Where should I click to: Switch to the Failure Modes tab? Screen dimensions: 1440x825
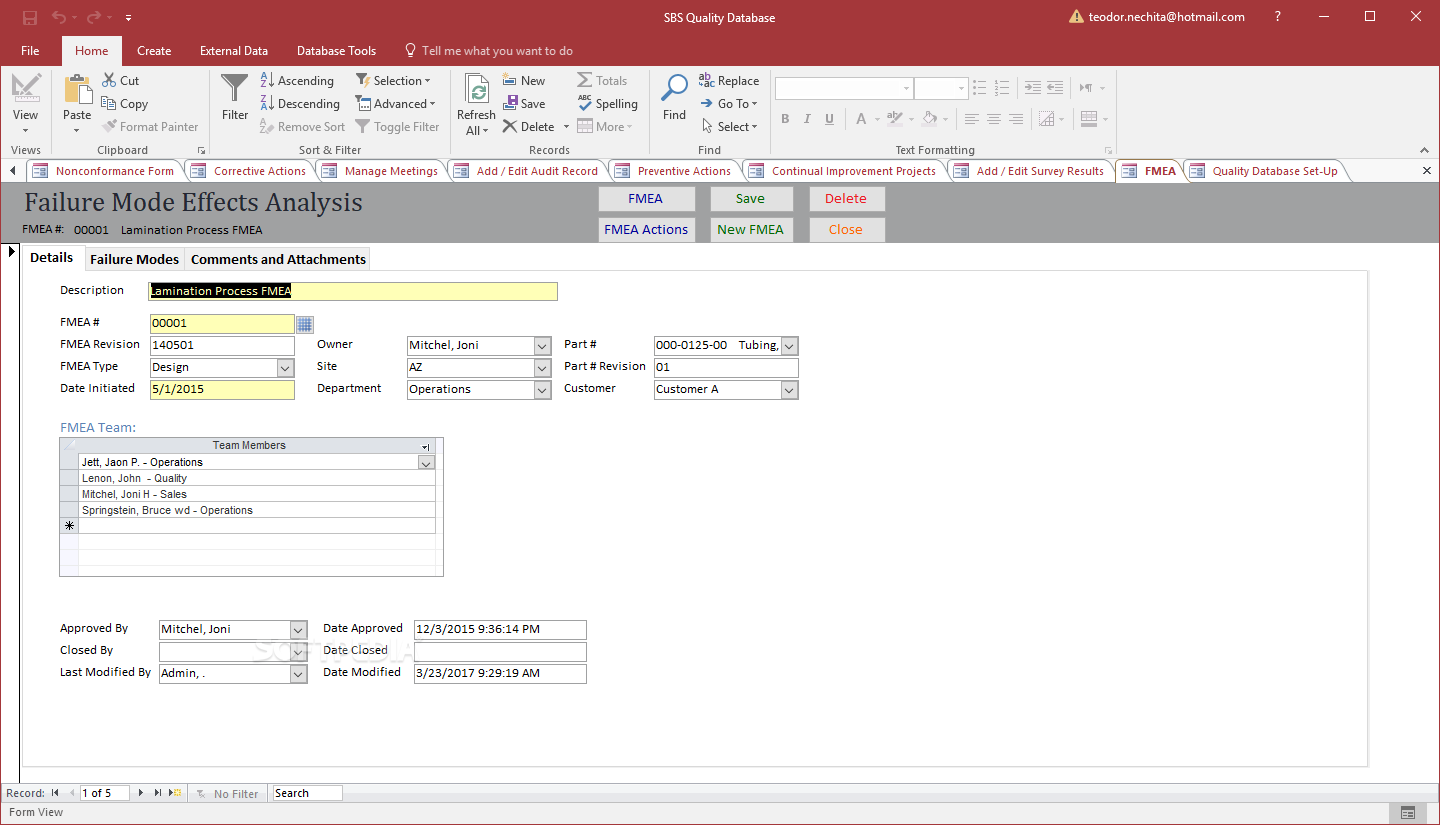click(x=134, y=259)
